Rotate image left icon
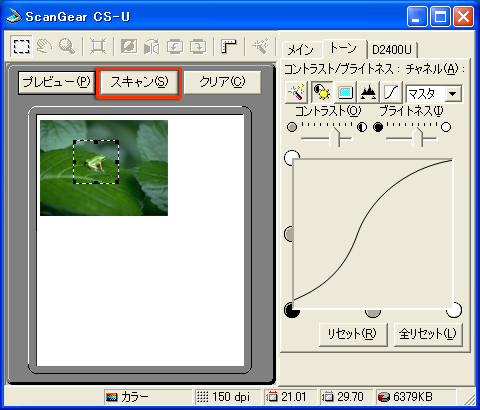 click(175, 46)
